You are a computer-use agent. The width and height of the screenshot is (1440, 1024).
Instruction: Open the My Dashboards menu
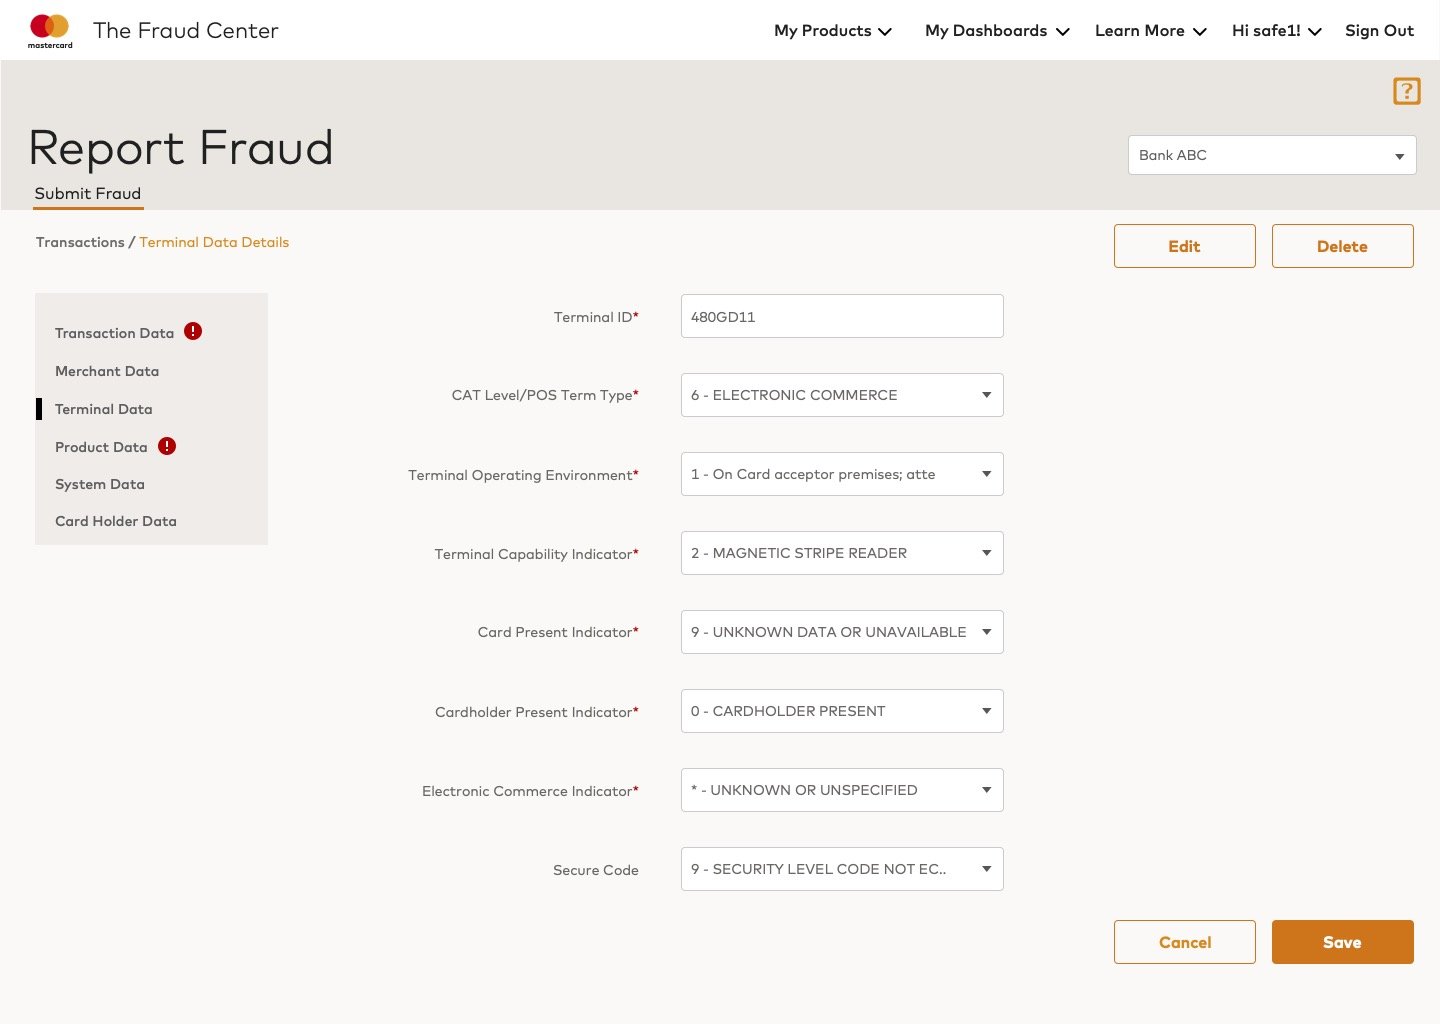point(998,31)
